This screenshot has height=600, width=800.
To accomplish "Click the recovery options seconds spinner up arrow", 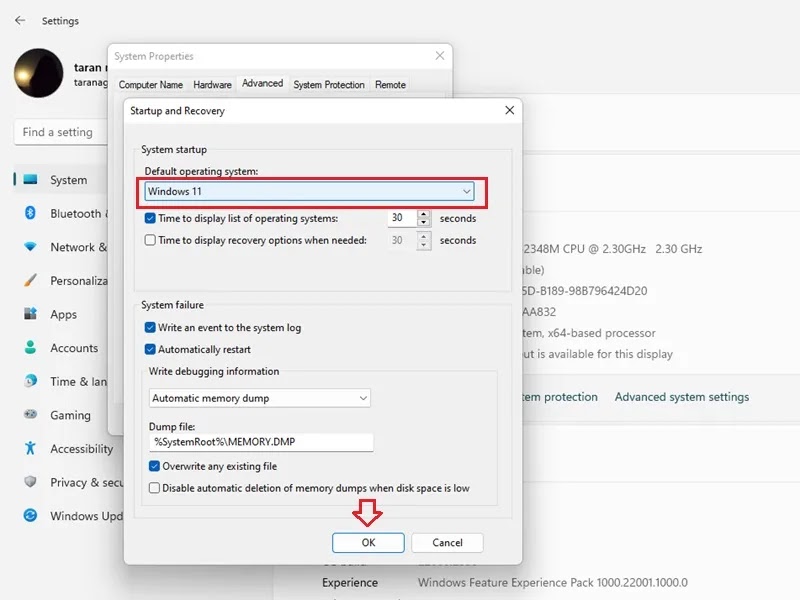I will click(423, 236).
